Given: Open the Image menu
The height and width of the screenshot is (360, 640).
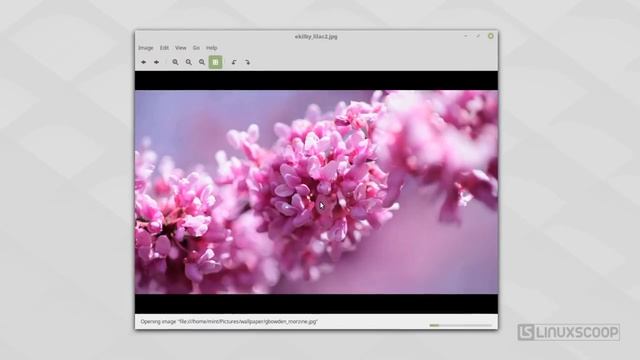Looking at the screenshot, I should point(146,48).
